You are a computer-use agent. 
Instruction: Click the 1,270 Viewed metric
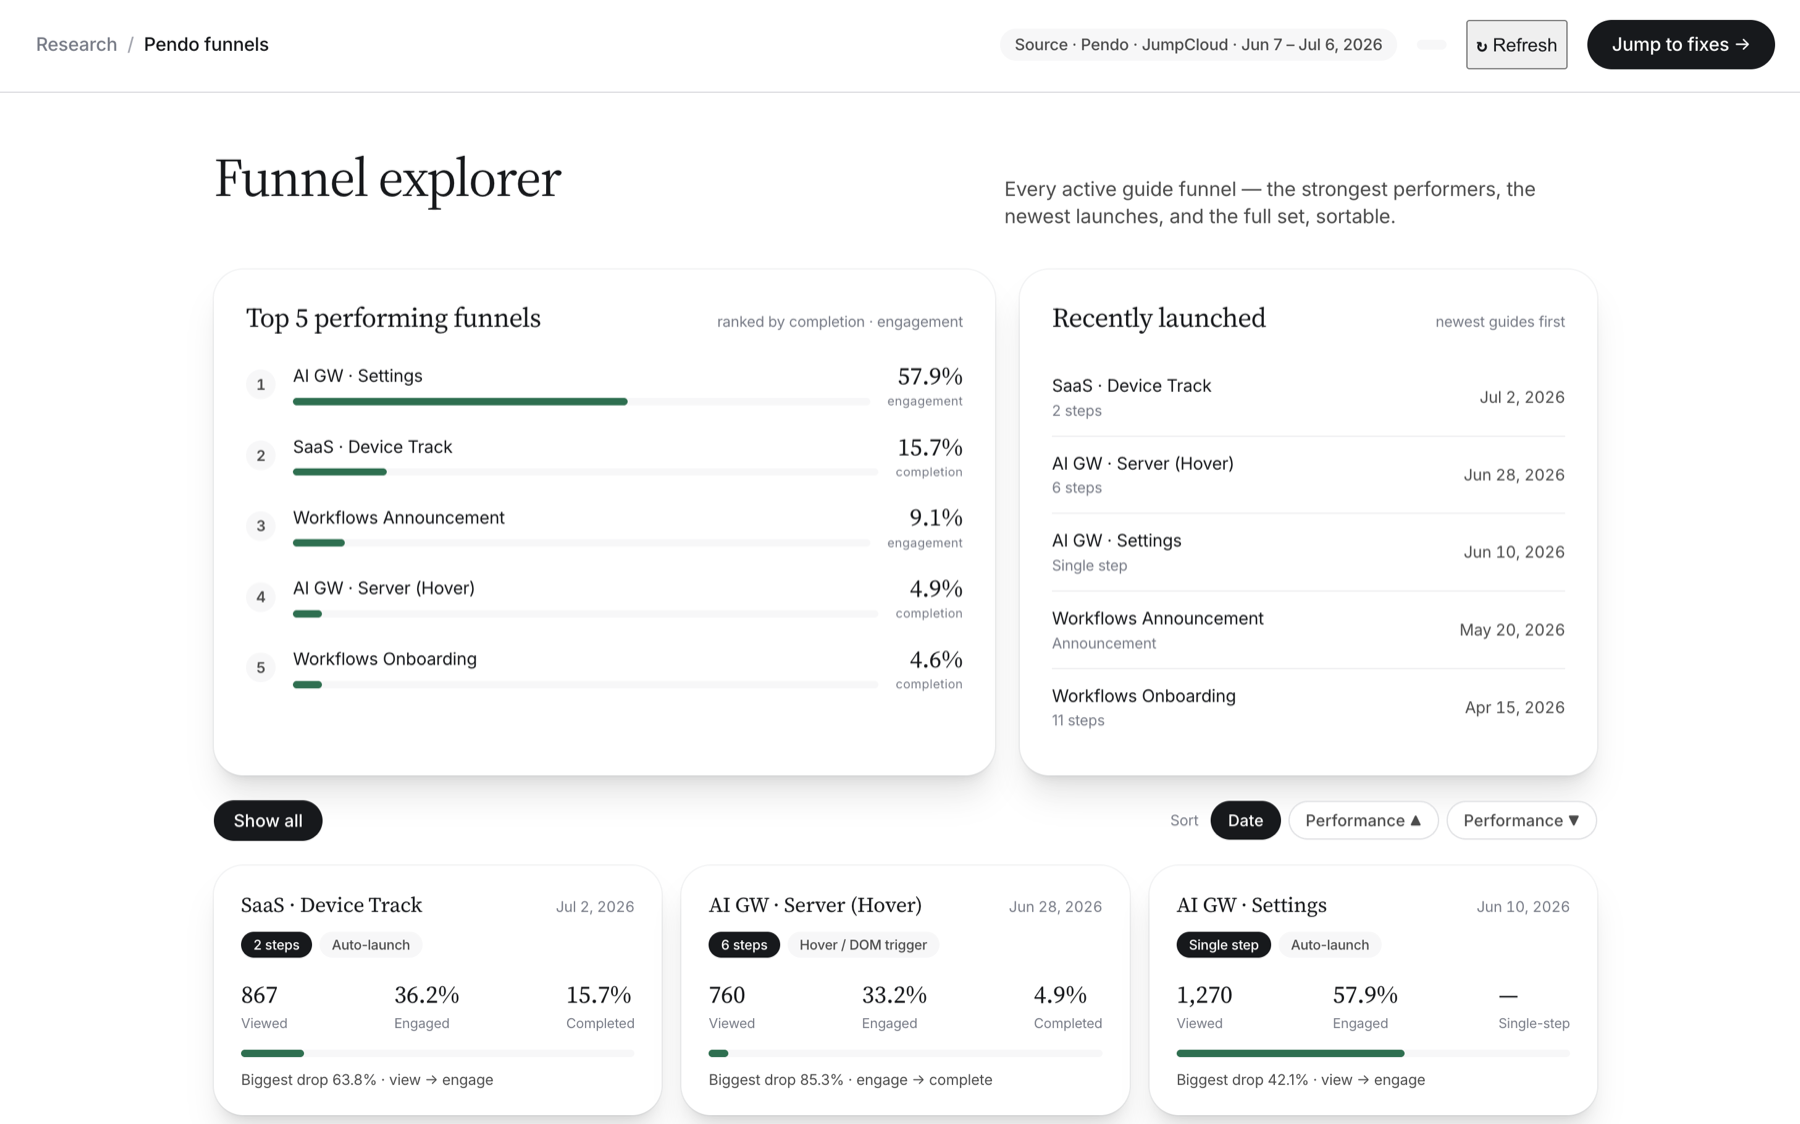1204,1007
